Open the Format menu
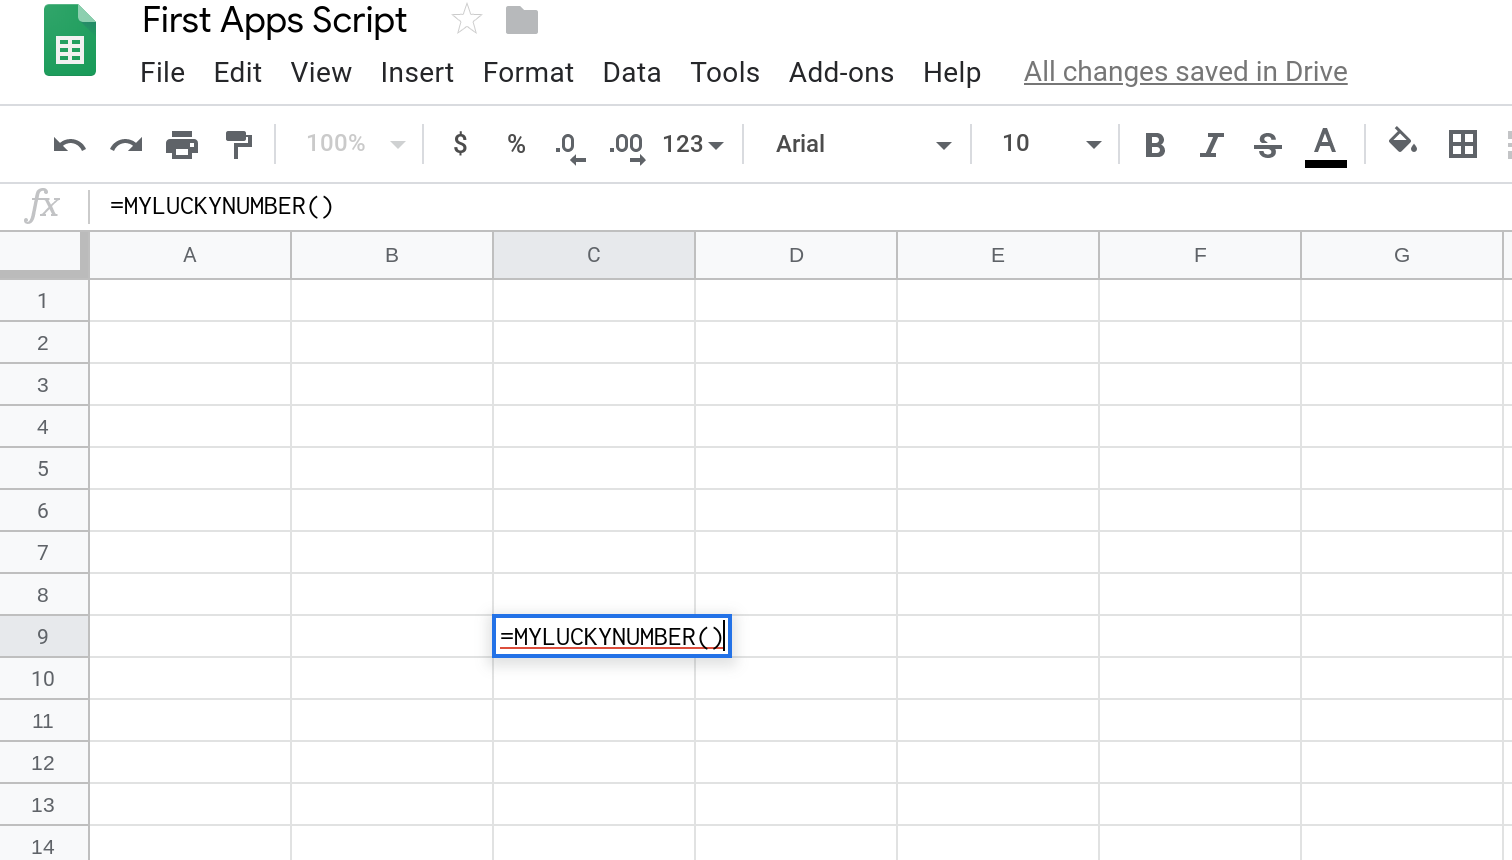The width and height of the screenshot is (1512, 860). click(x=528, y=72)
